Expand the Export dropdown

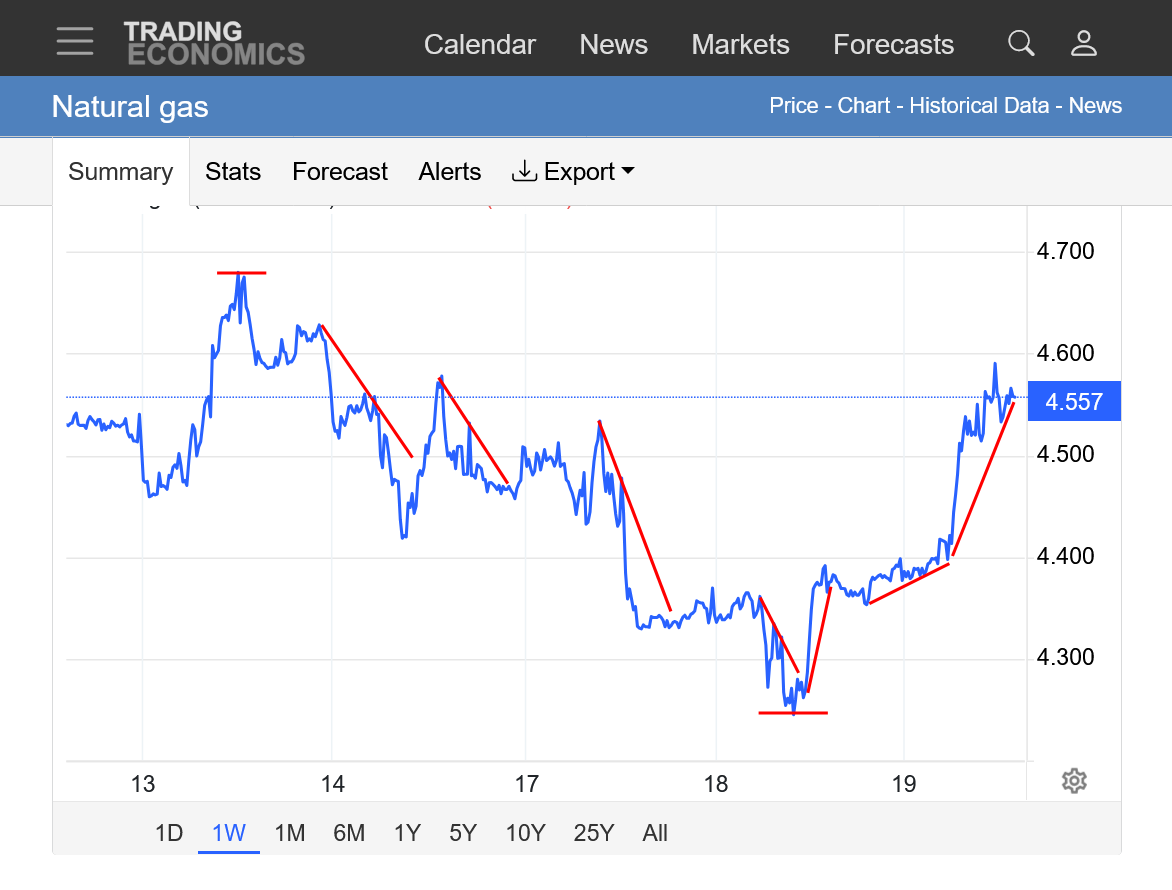[573, 172]
